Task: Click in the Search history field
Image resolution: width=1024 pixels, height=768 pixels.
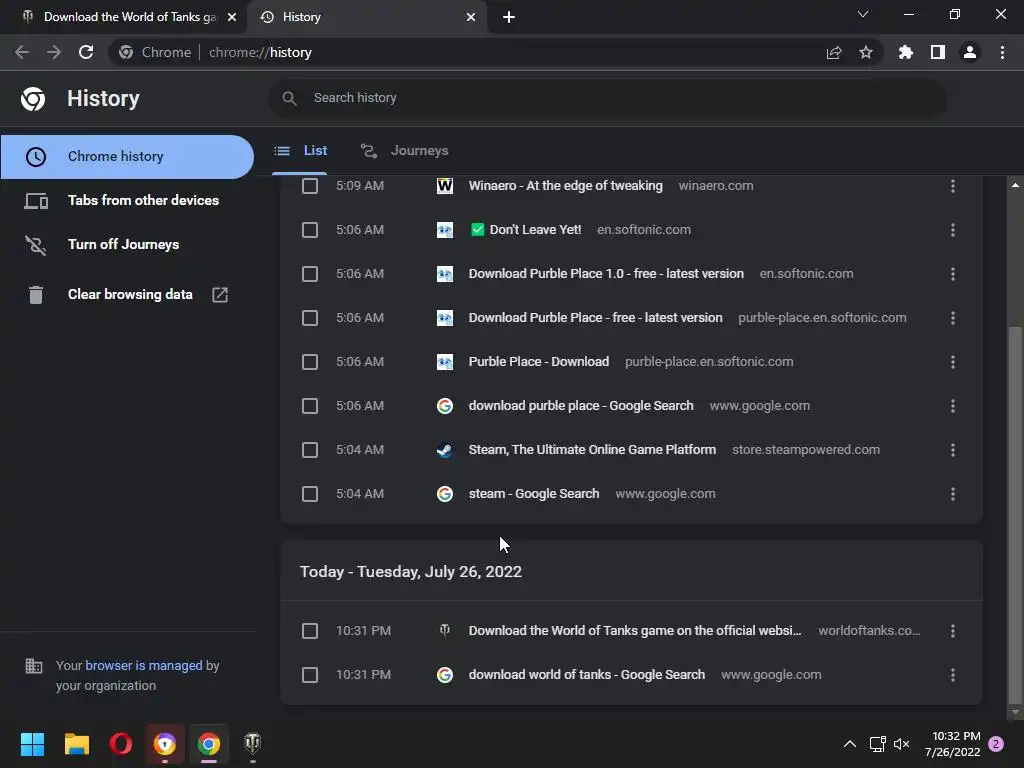Action: click(607, 98)
